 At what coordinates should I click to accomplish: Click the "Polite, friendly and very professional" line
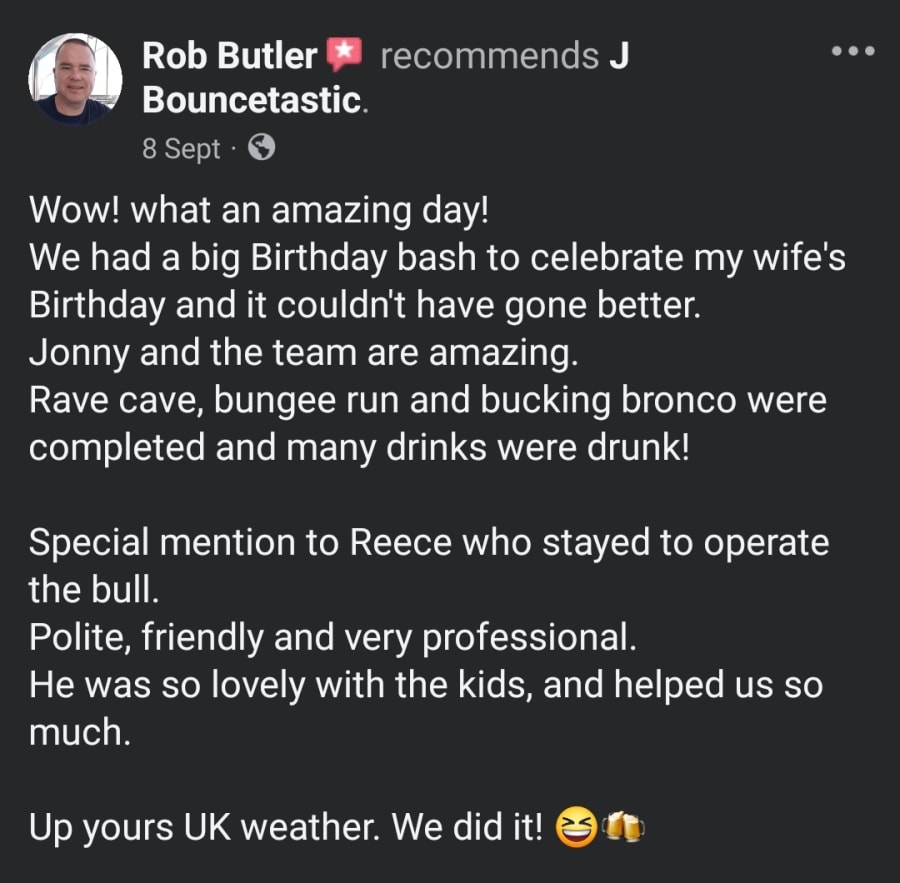(331, 637)
